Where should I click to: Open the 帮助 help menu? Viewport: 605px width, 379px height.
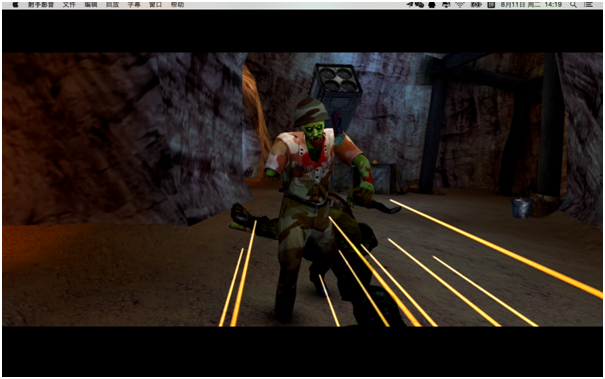click(x=177, y=5)
